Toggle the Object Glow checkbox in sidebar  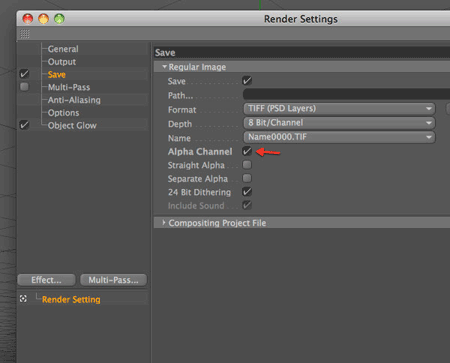click(x=24, y=125)
